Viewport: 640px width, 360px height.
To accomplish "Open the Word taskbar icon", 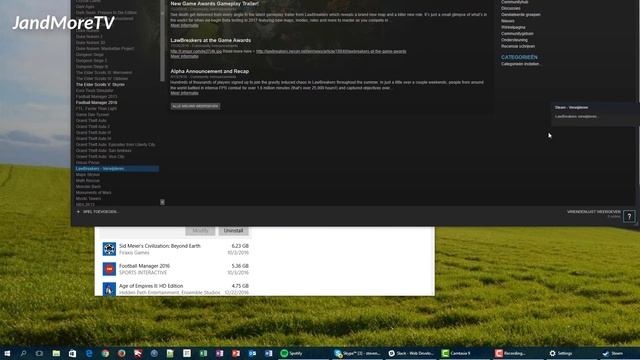I will 269,353.
